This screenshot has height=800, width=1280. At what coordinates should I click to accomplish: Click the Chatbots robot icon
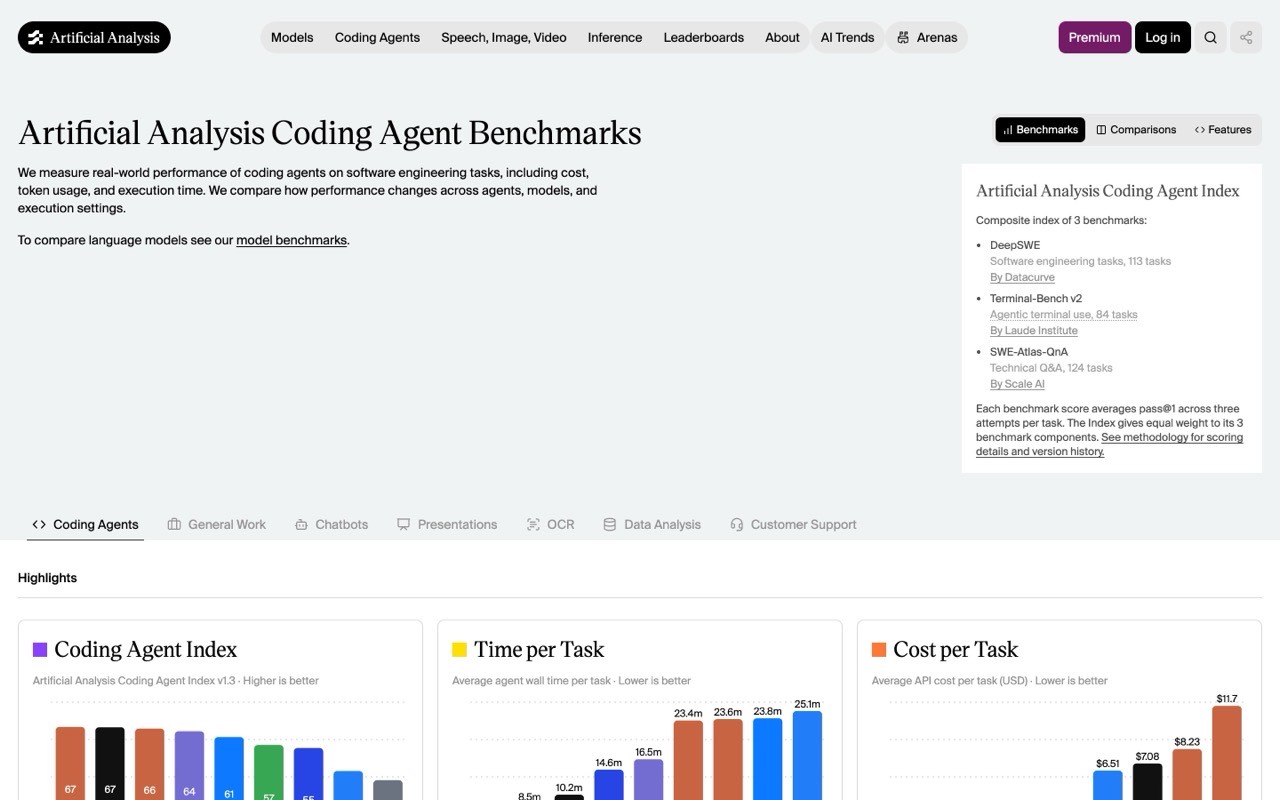301,524
